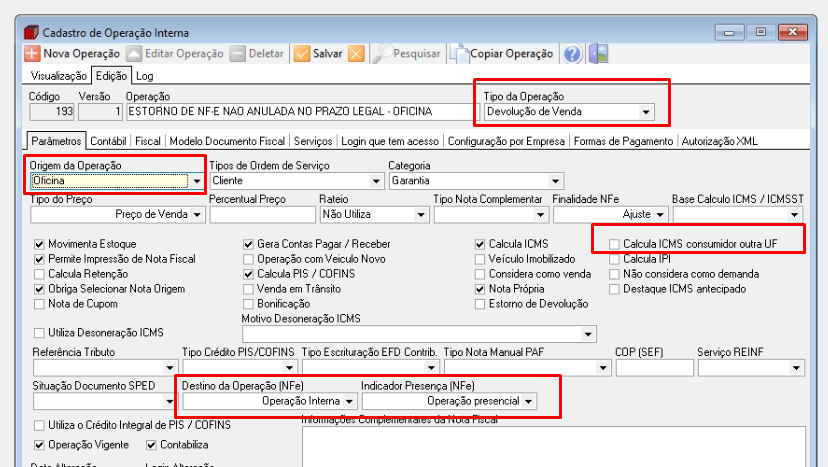Enable Nota de Cupom checkbox
The height and width of the screenshot is (467, 828).
39,304
